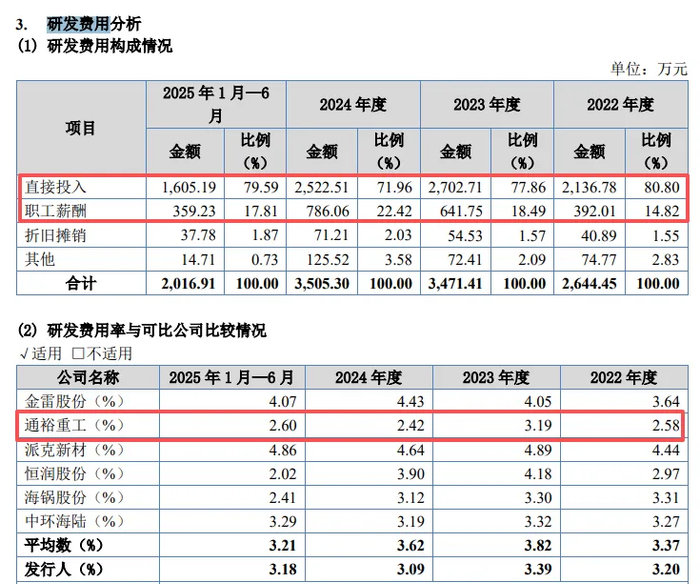Click the value 80.80
Screen dimensions: 700x584
(662, 187)
